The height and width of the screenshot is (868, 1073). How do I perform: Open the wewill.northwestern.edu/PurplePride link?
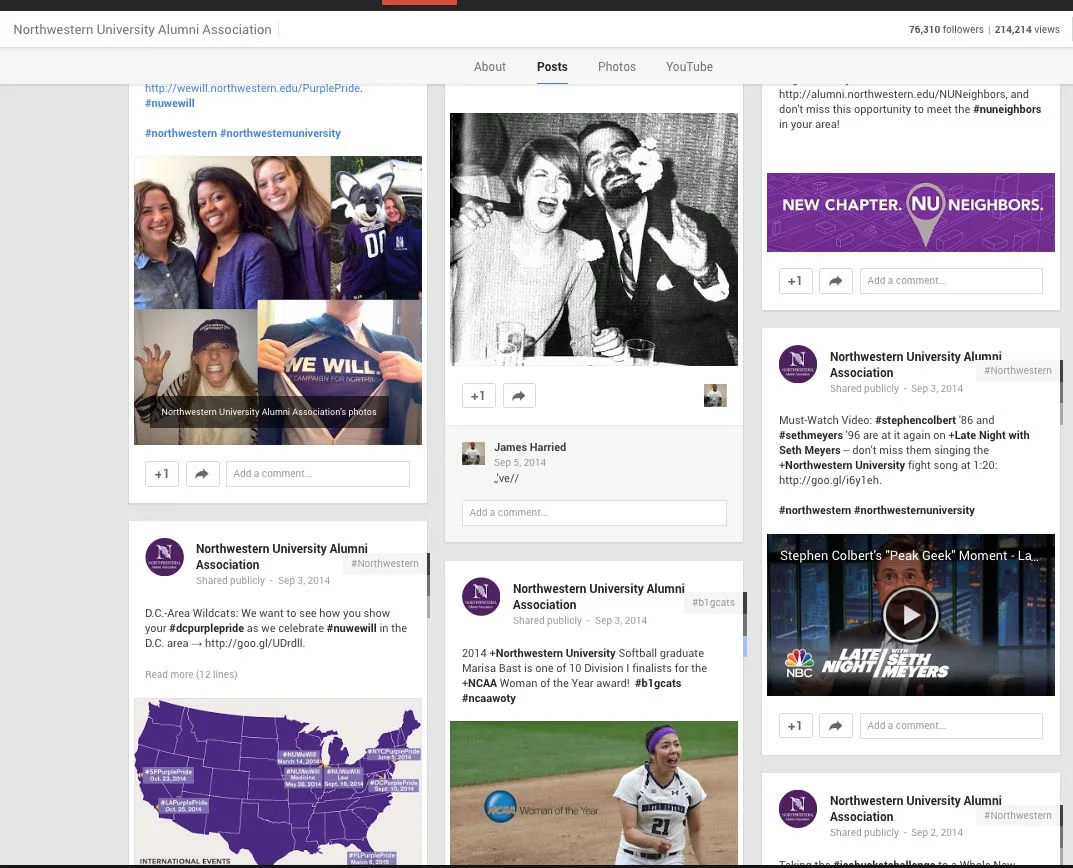(253, 88)
